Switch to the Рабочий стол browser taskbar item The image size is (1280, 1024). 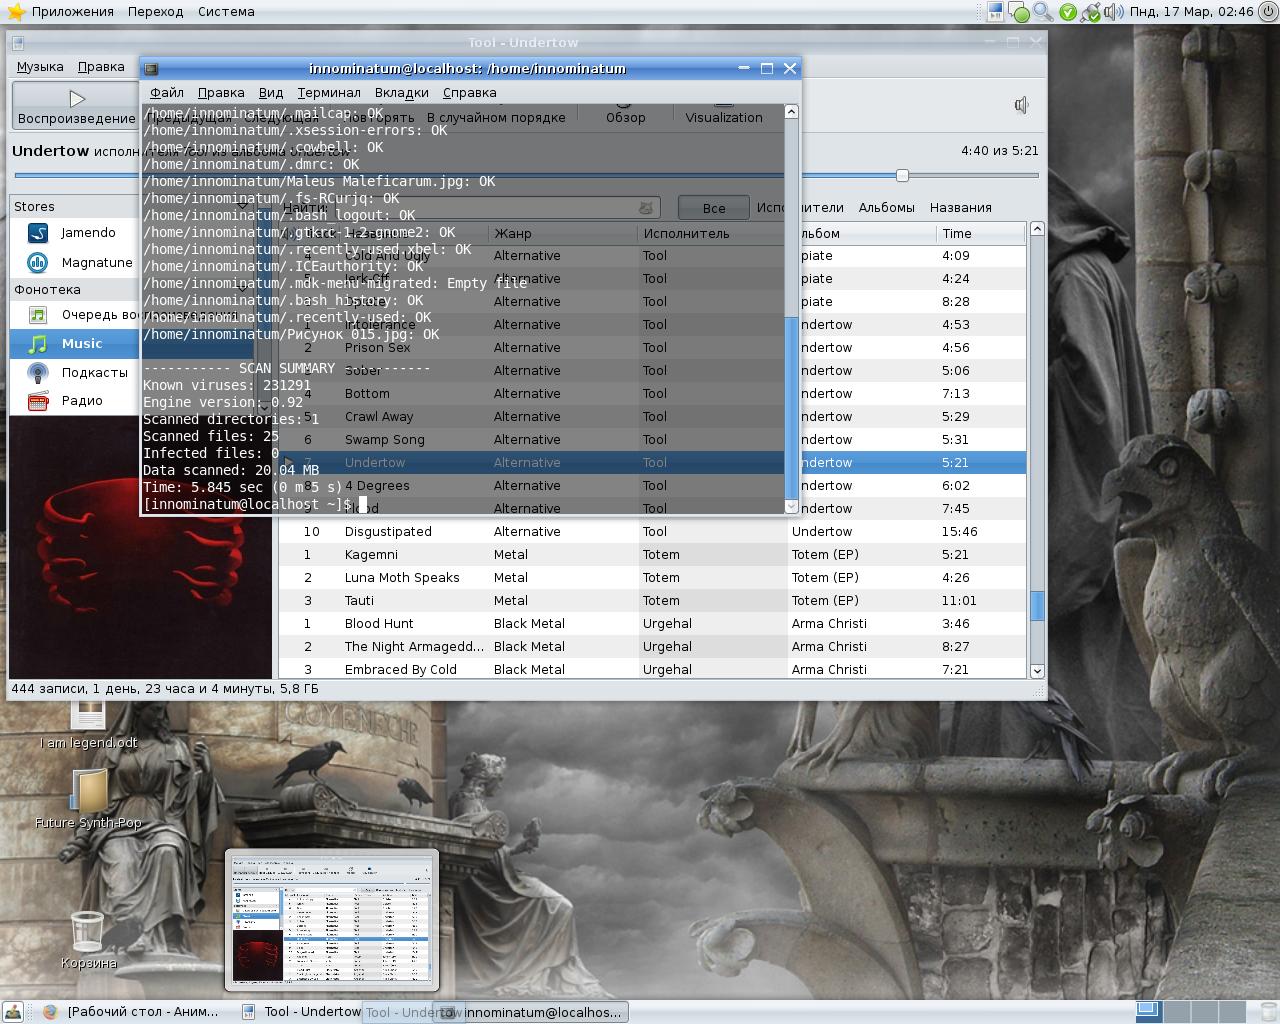[131, 1012]
